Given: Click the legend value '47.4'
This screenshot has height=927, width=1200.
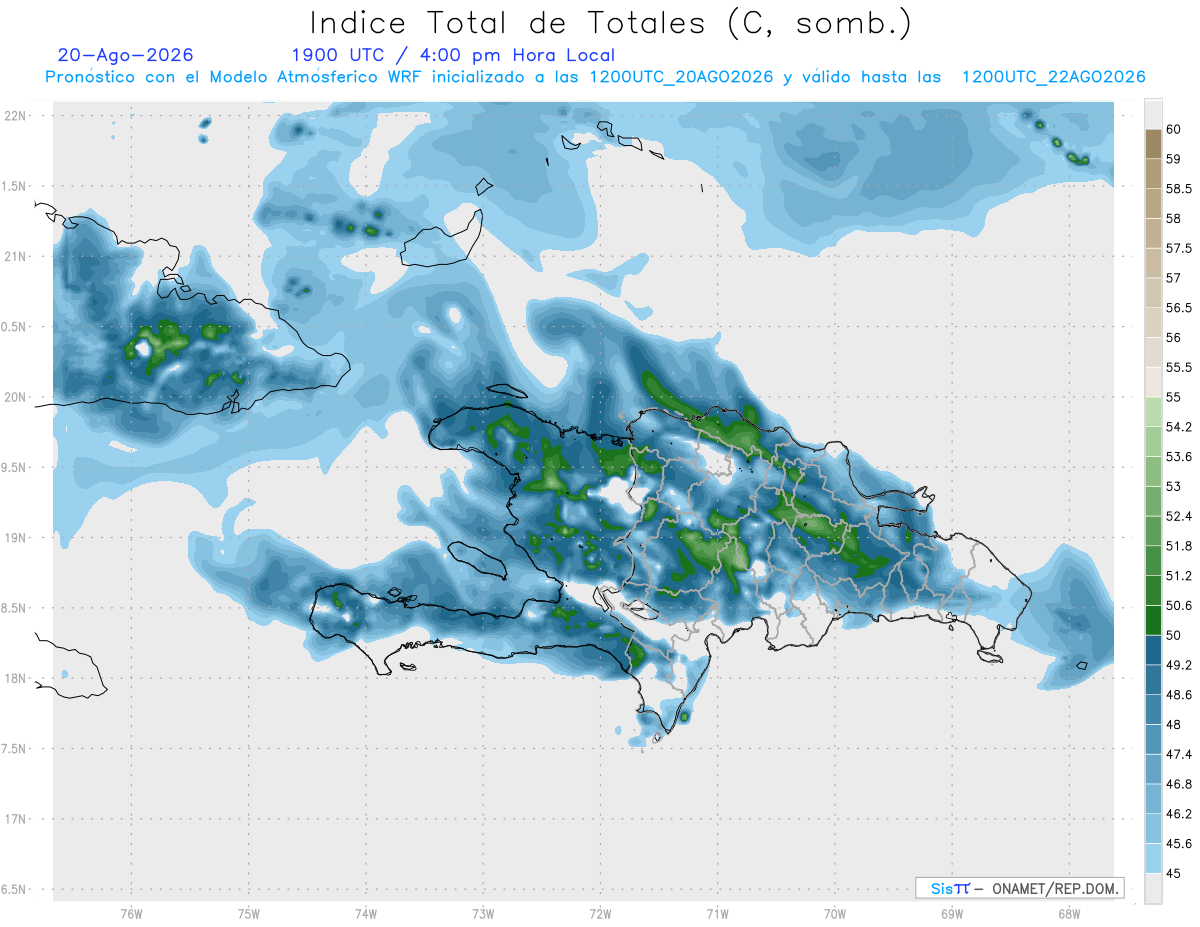Looking at the screenshot, I should point(1178,754).
